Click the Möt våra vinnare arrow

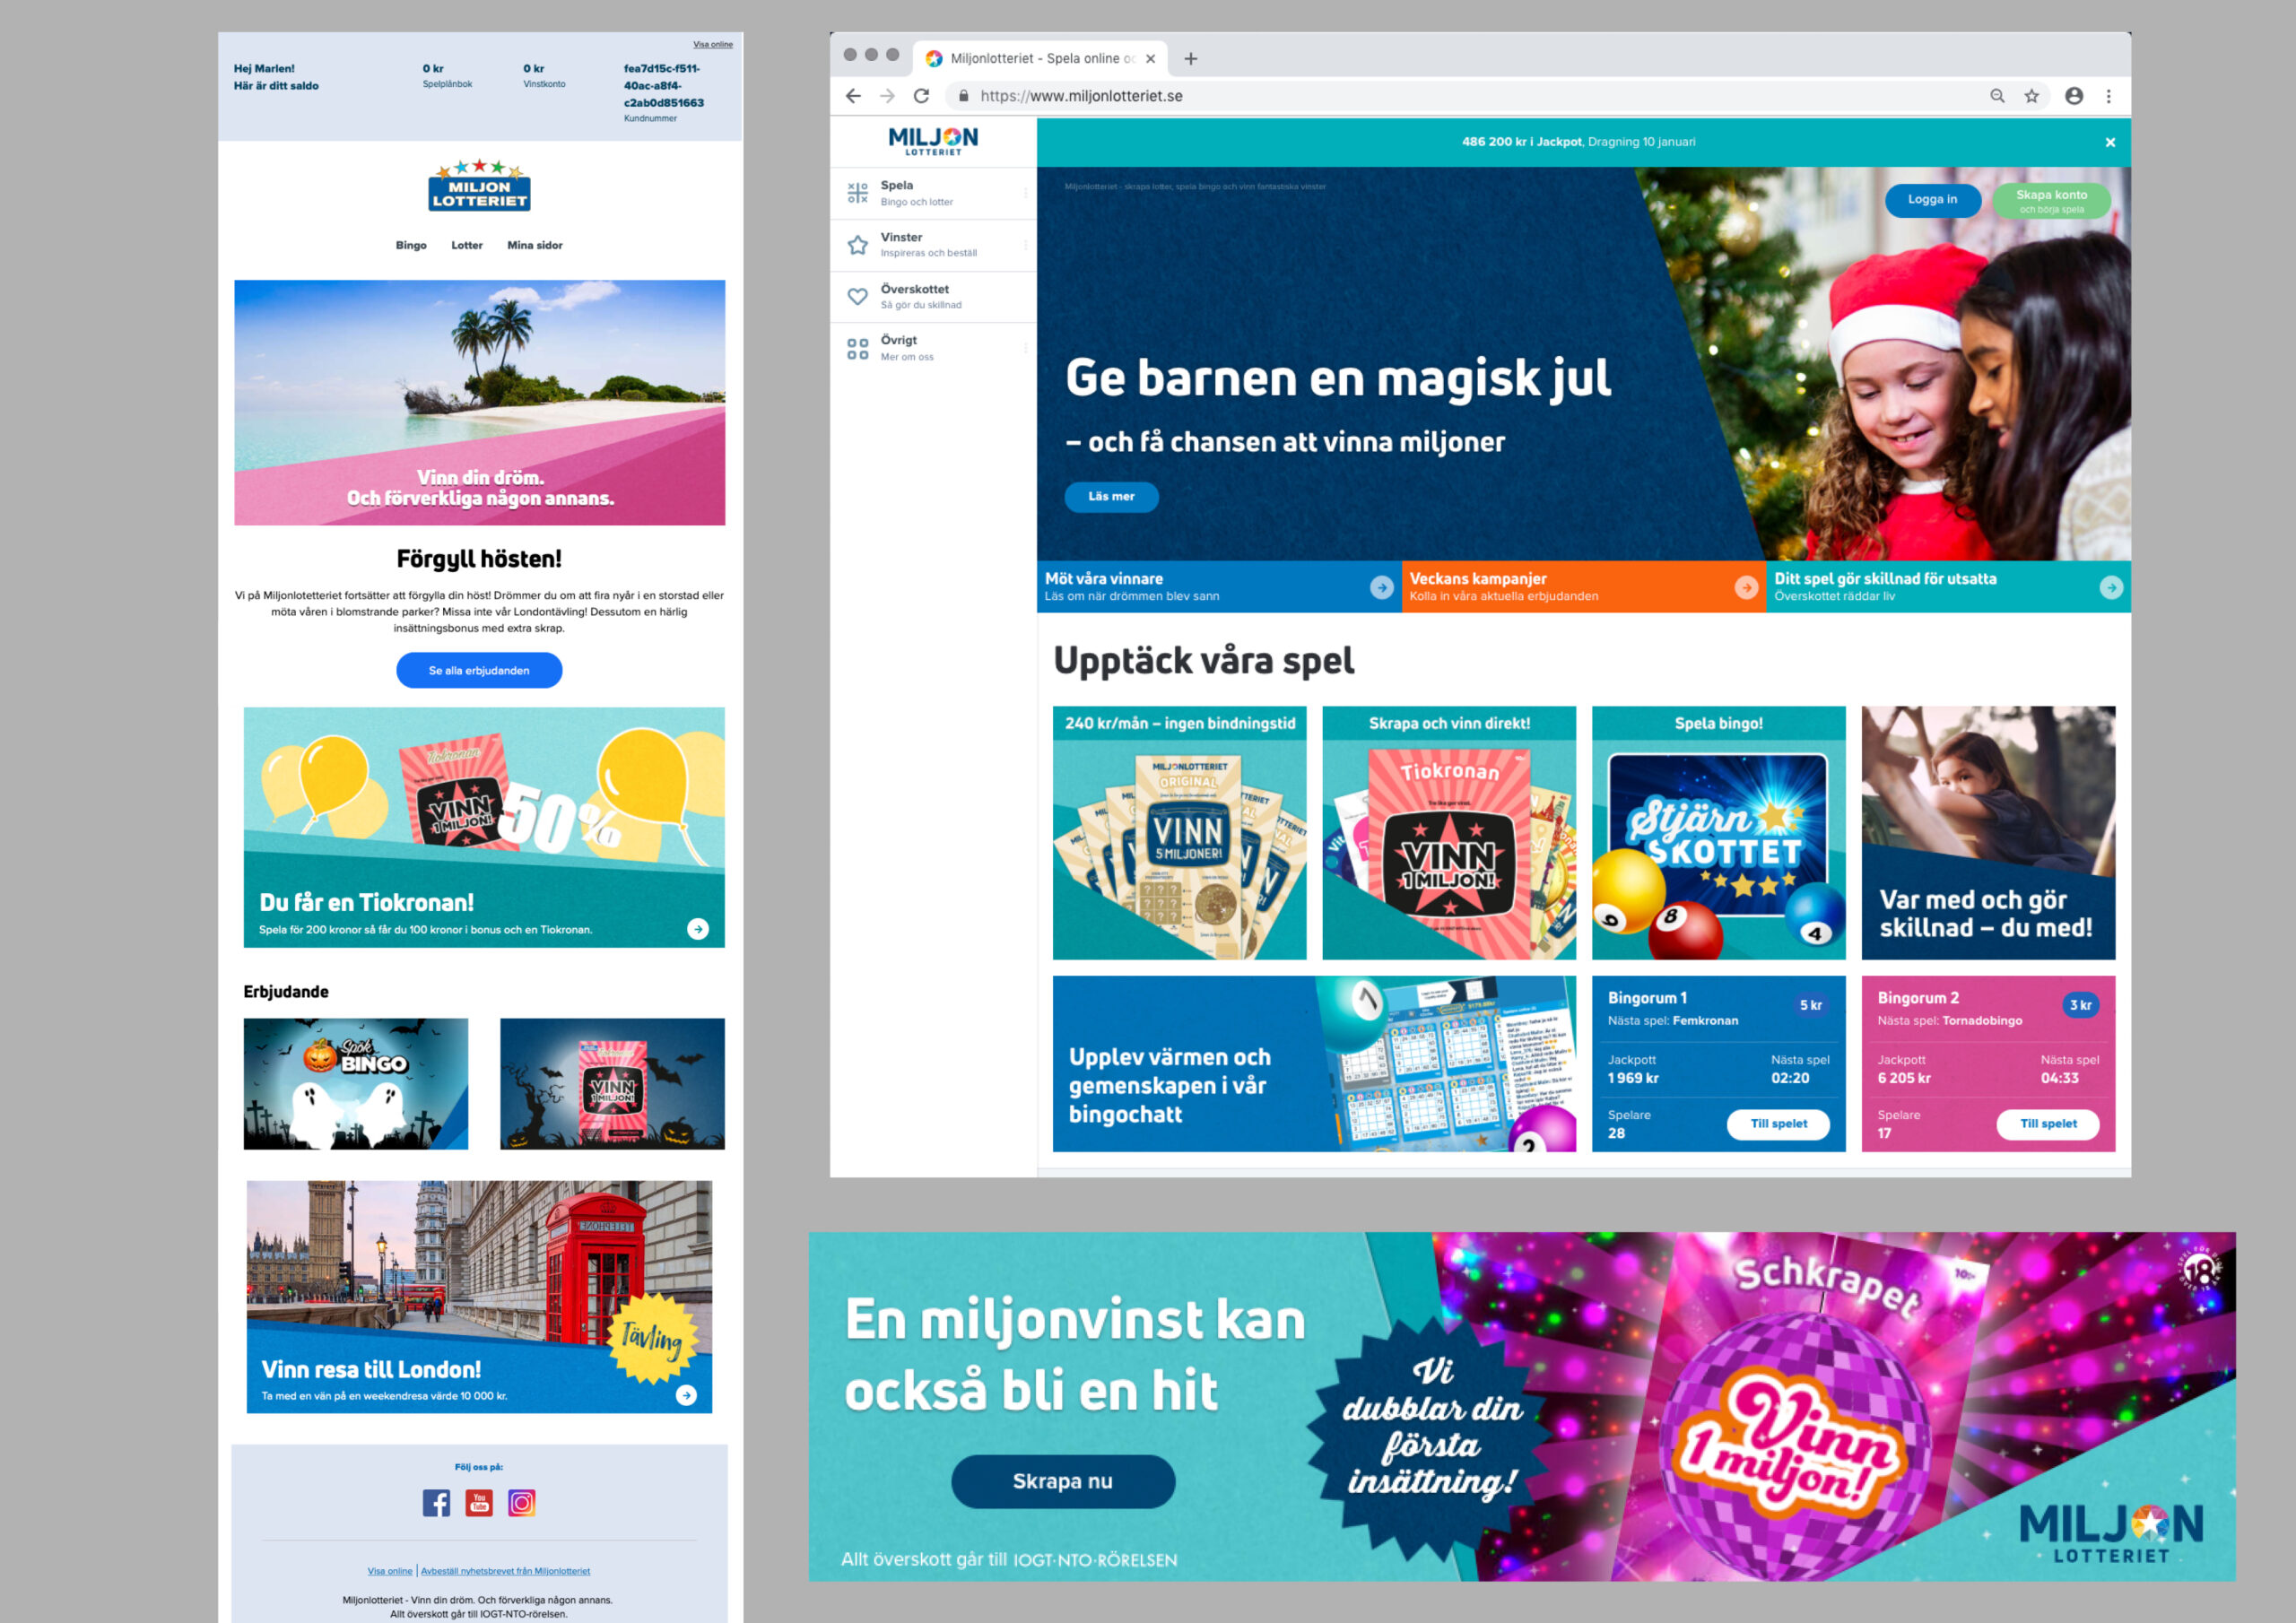pyautogui.click(x=1381, y=587)
